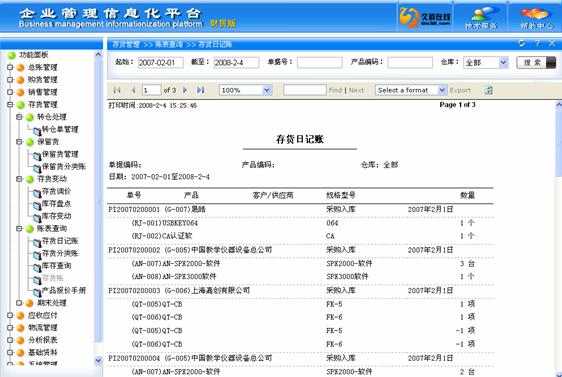Click the PI20070200002 order number
This screenshot has width=562, height=377.
(134, 250)
